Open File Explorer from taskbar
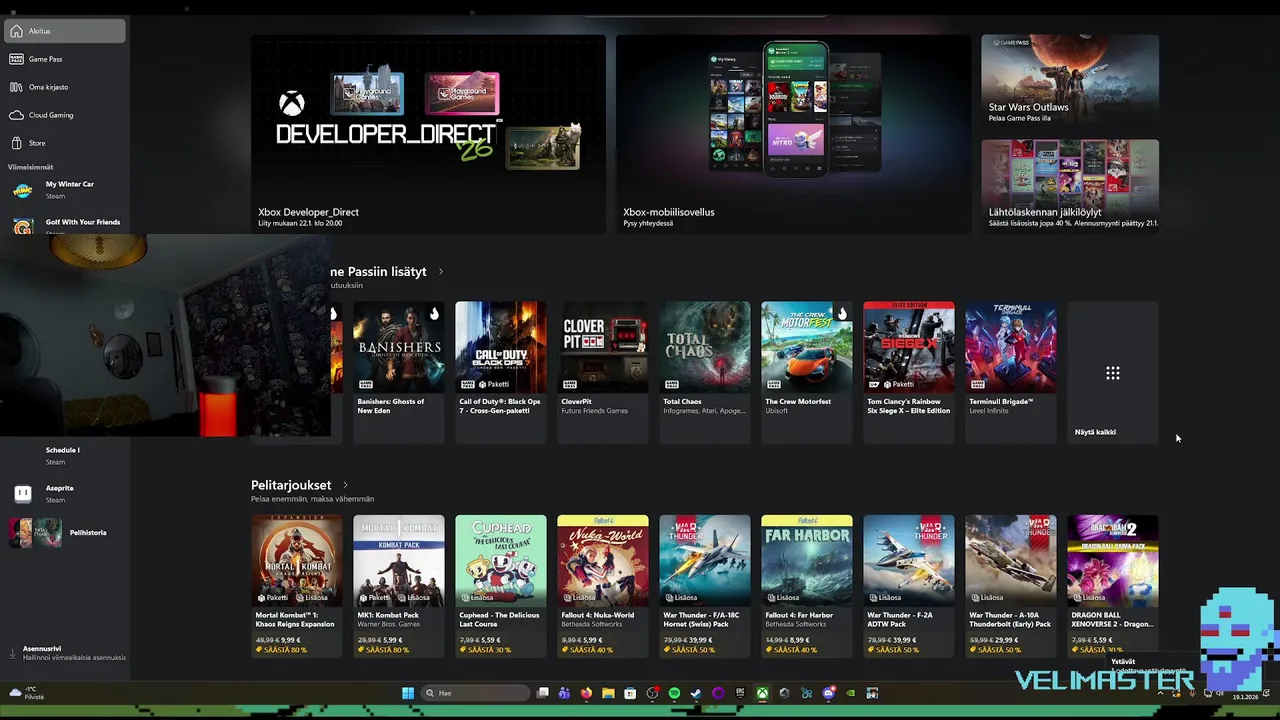 pyautogui.click(x=608, y=693)
